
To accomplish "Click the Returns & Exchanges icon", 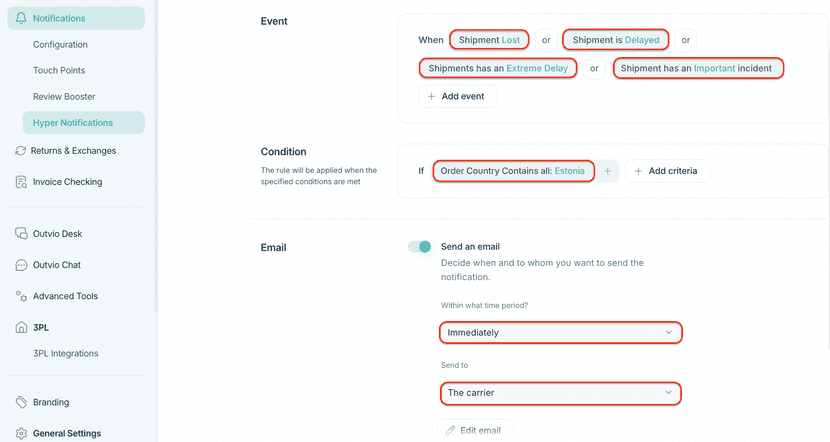I will [x=21, y=151].
